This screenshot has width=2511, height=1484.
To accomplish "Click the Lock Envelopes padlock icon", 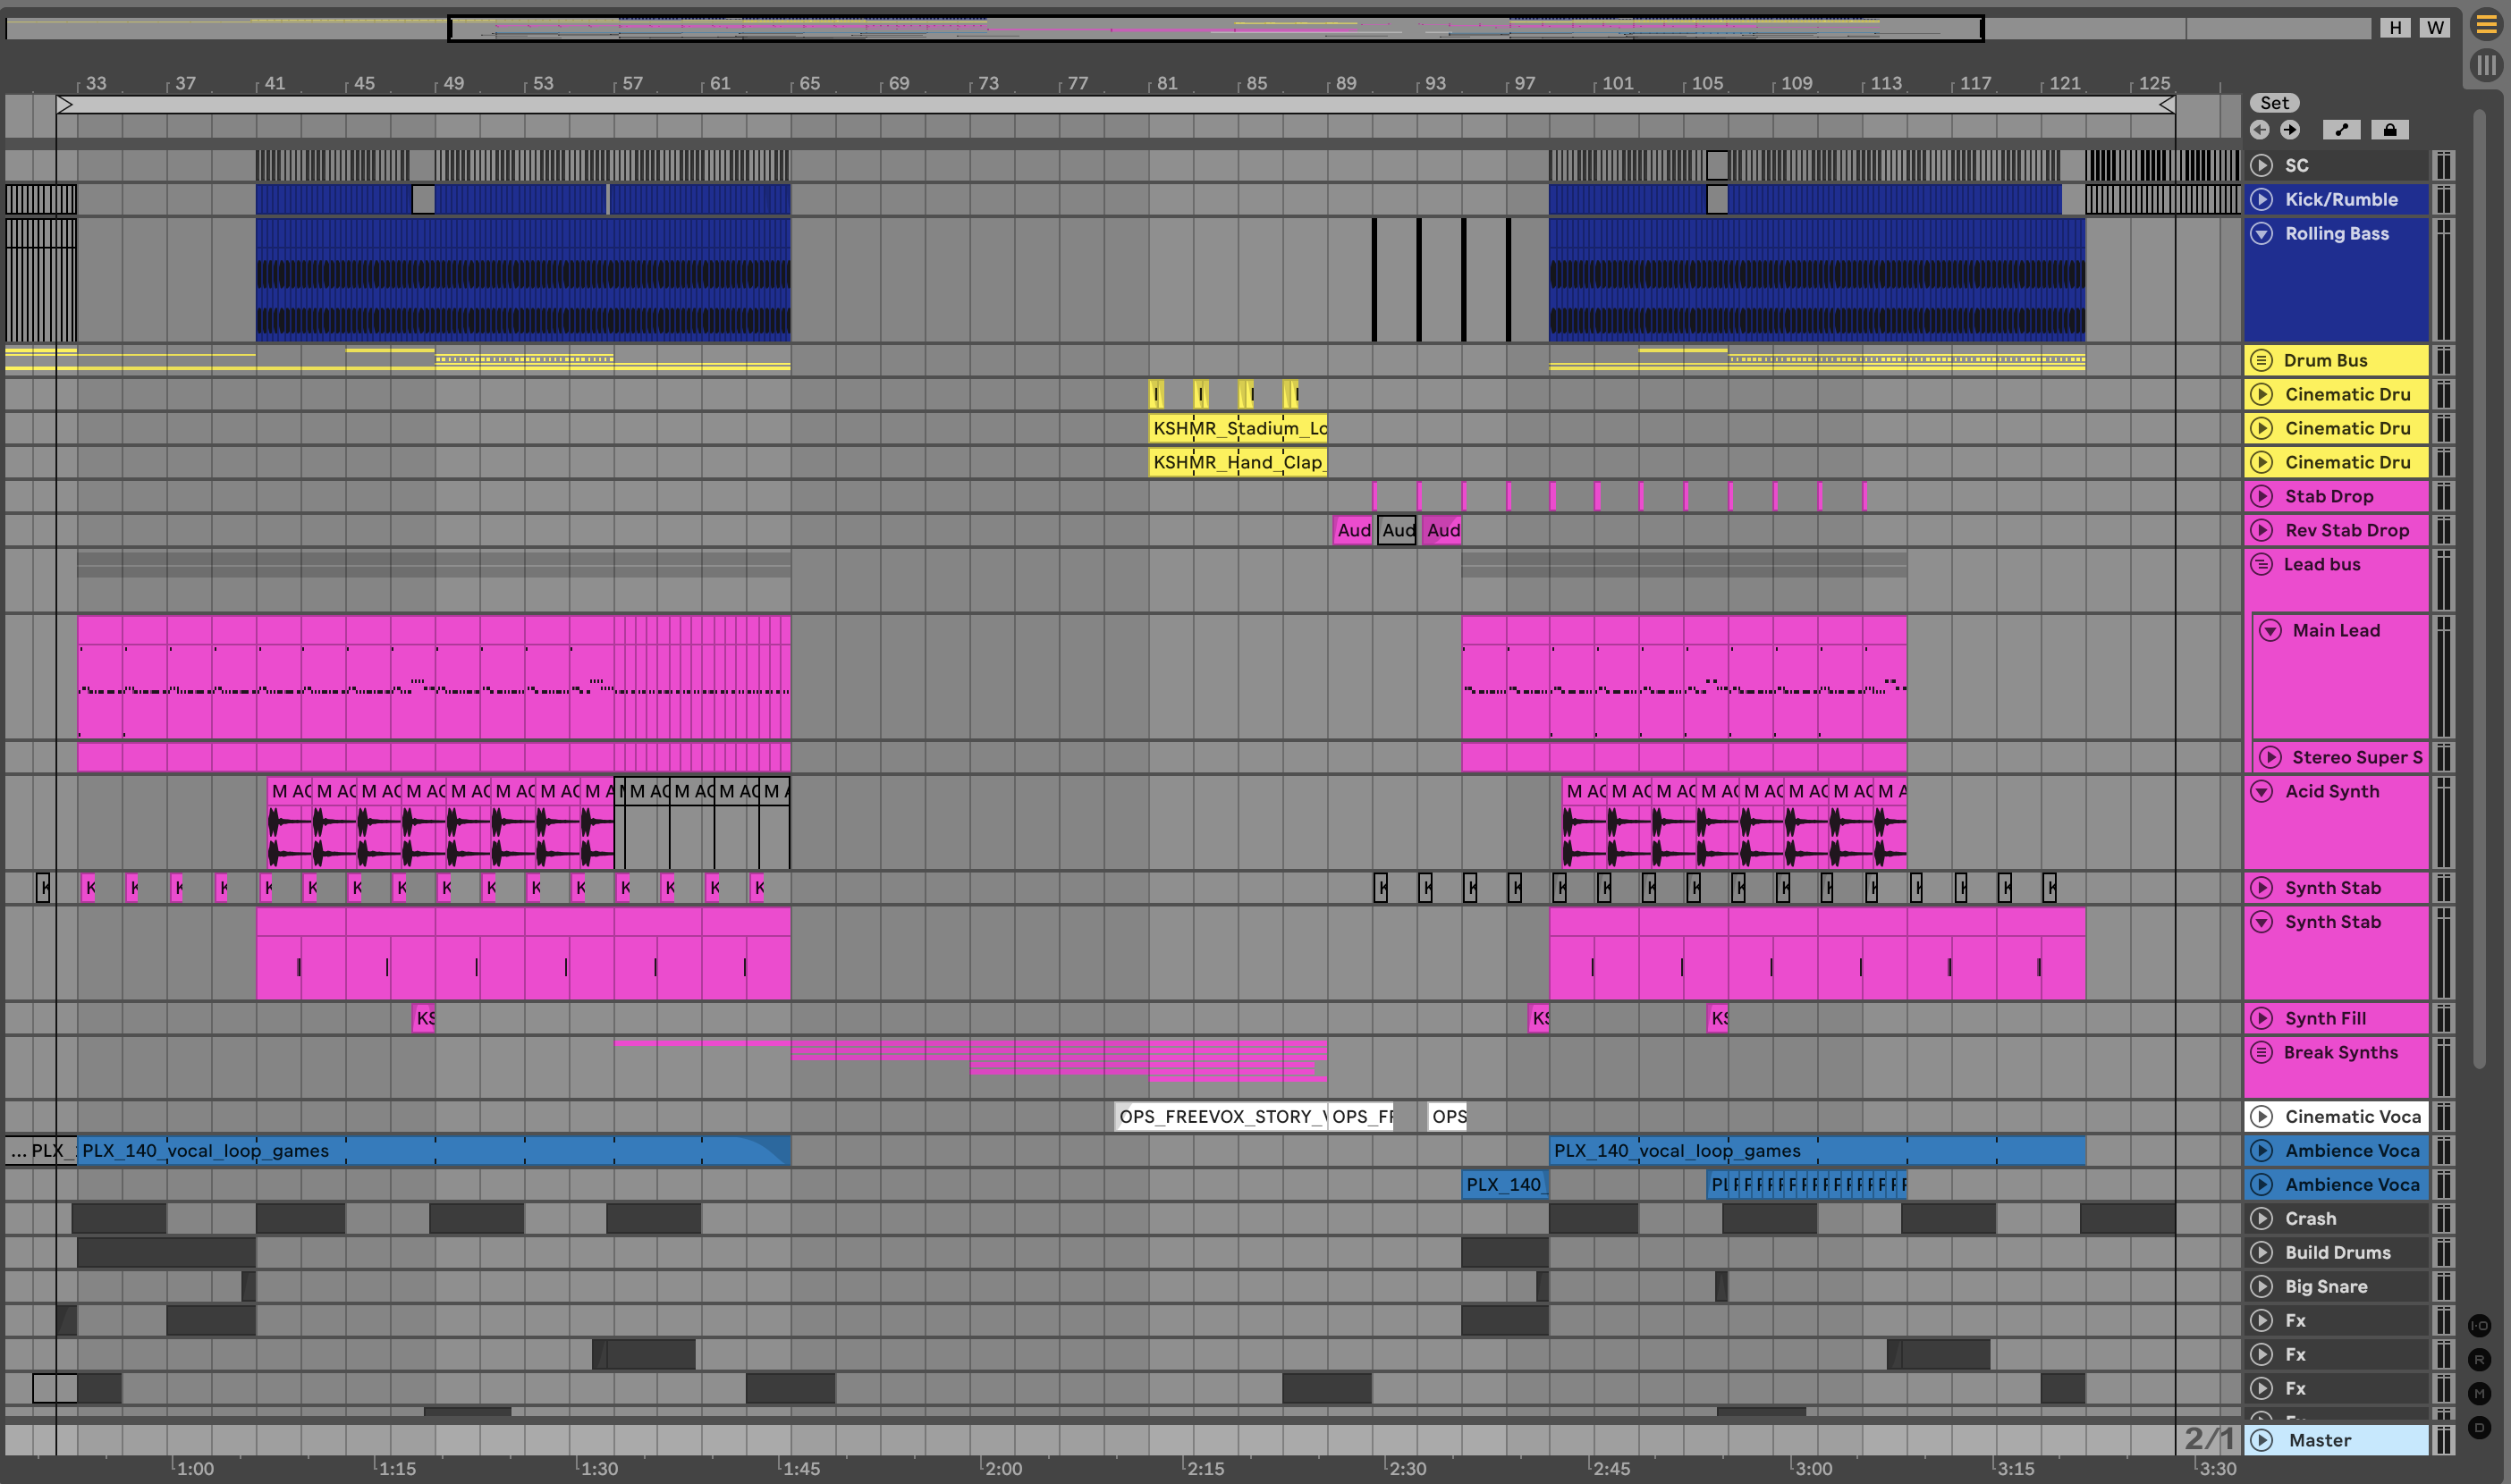I will tap(2390, 130).
